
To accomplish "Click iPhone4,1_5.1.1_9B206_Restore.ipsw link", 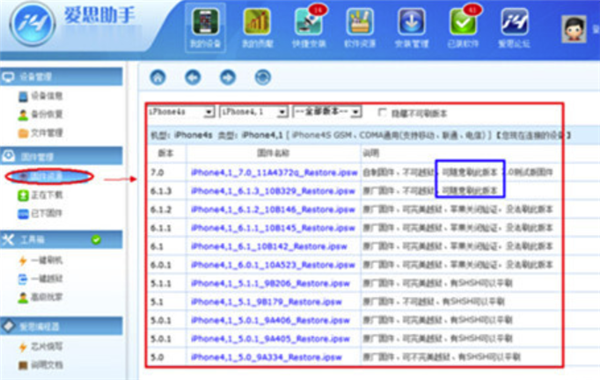I will click(x=270, y=284).
